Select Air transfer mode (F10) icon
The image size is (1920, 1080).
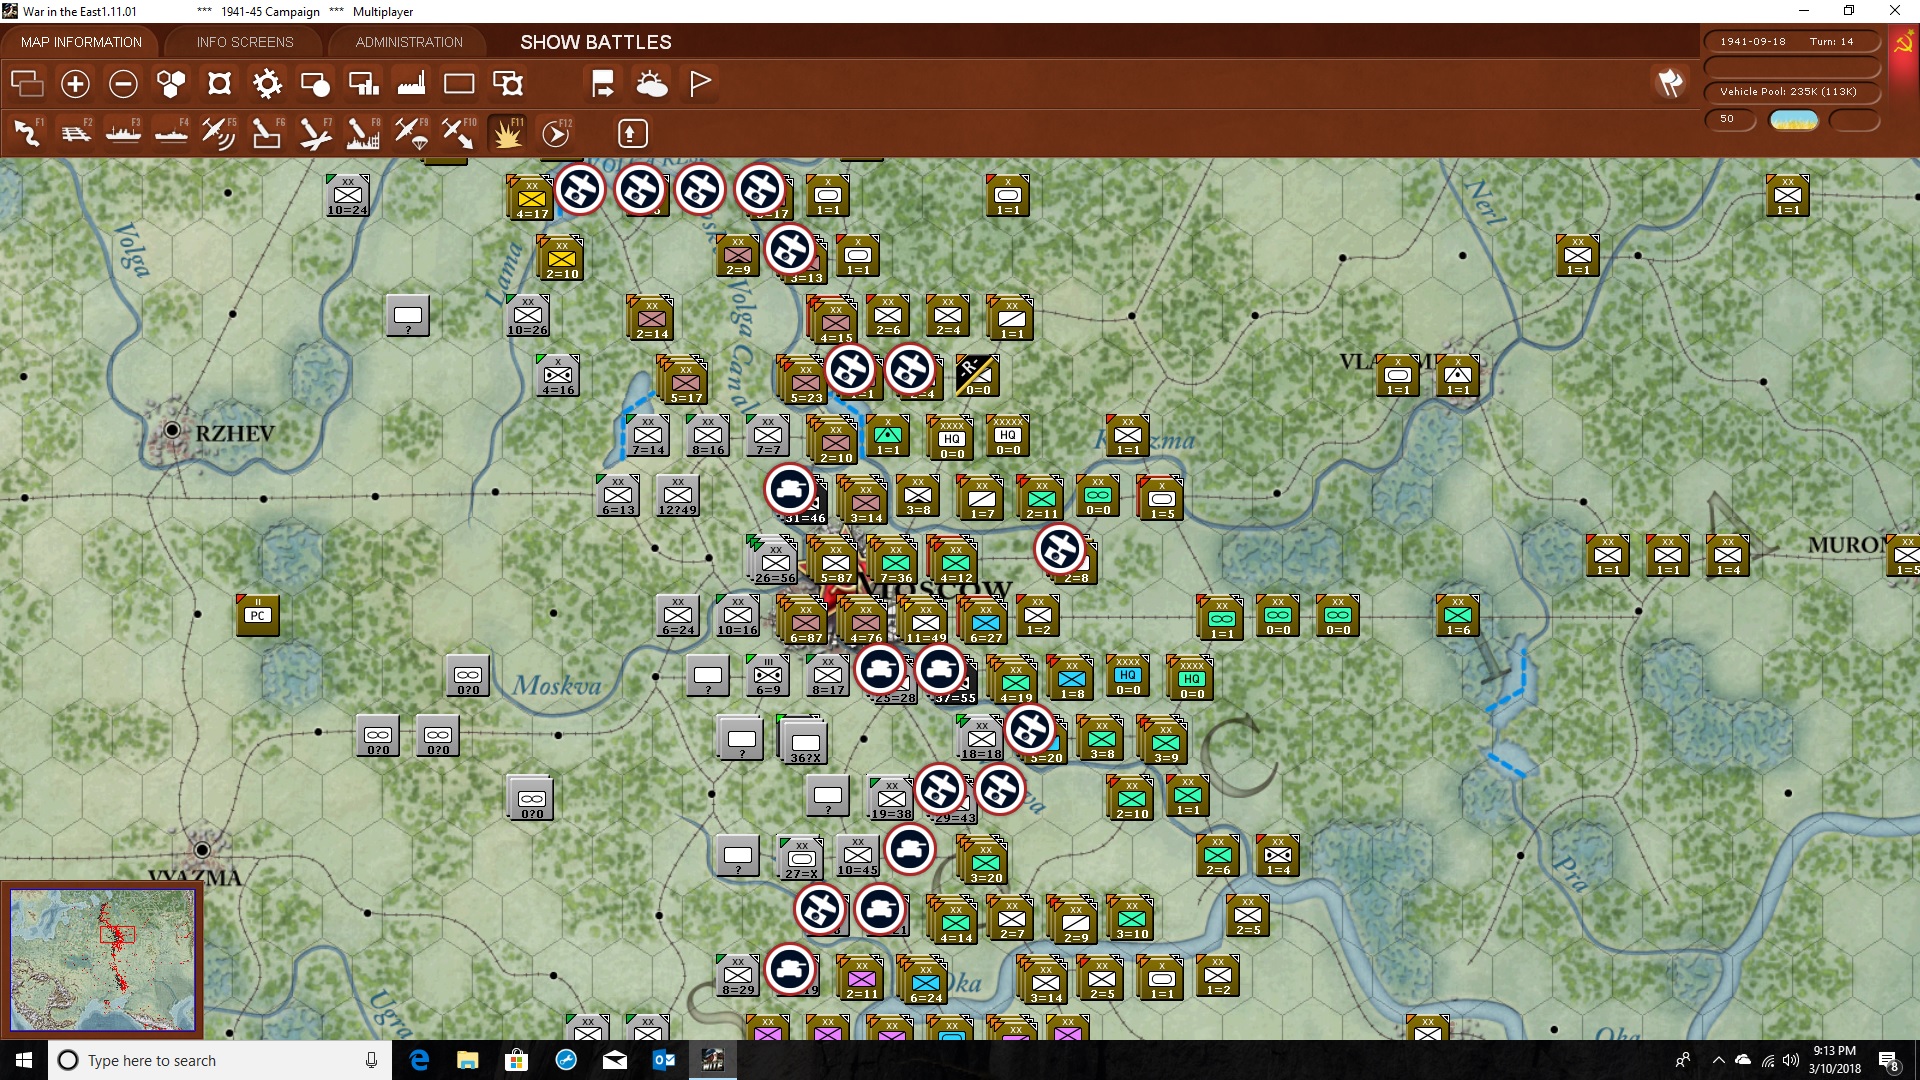tap(459, 133)
